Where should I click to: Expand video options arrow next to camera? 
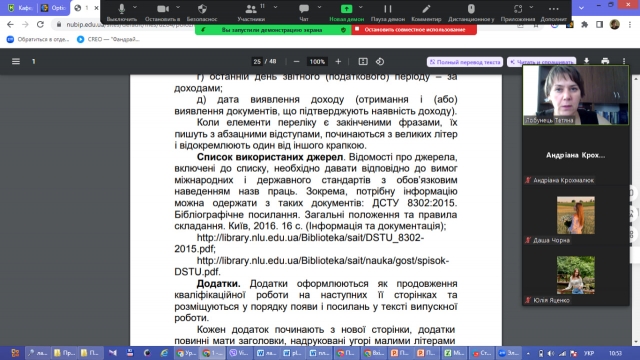coord(178,7)
